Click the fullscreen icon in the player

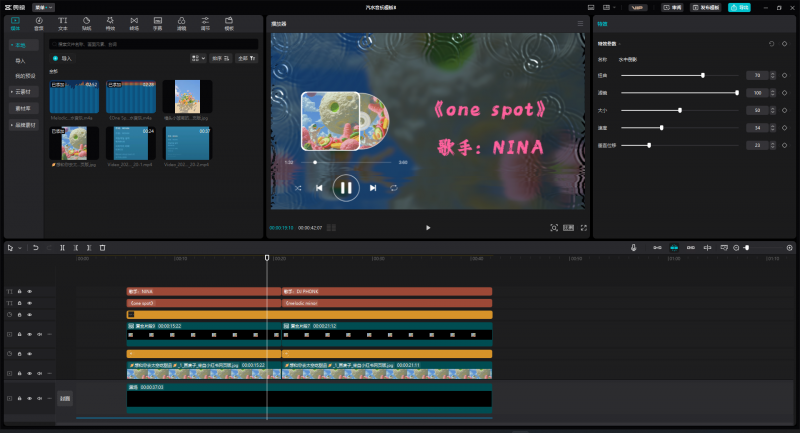(584, 227)
